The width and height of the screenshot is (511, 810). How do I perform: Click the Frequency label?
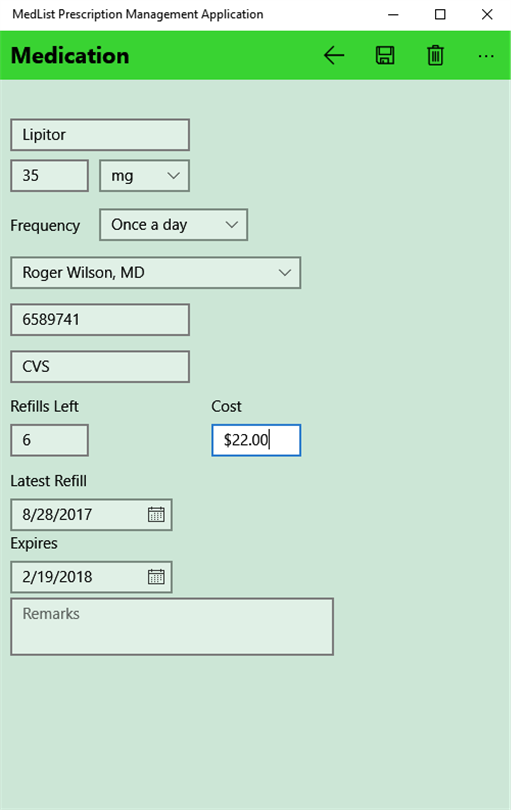tap(45, 226)
